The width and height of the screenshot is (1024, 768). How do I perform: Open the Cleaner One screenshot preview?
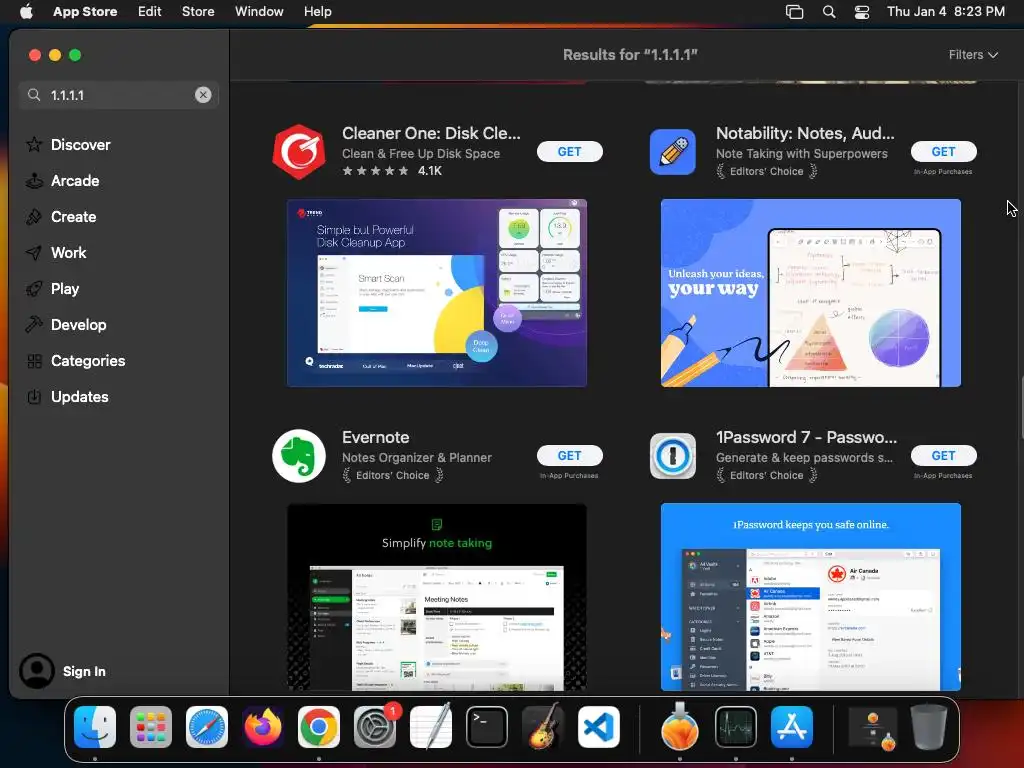coord(437,293)
